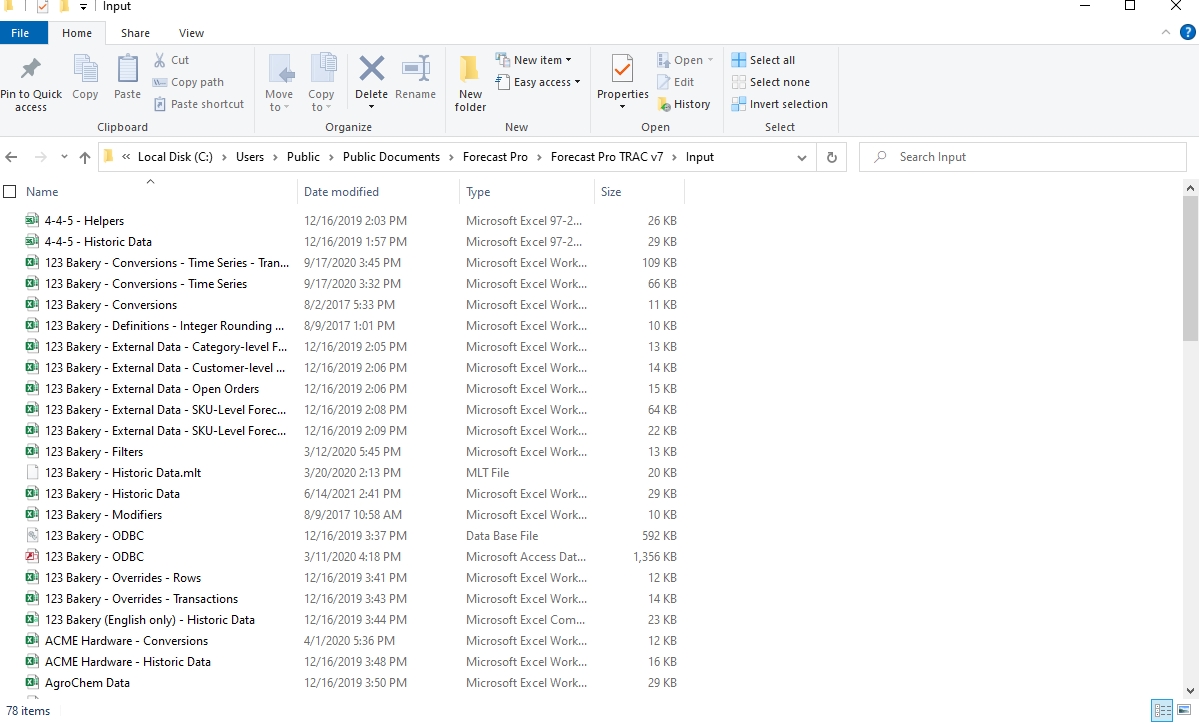Open Customize Quick Access Toolbar dropdown
This screenshot has width=1201, height=724.
(x=84, y=7)
